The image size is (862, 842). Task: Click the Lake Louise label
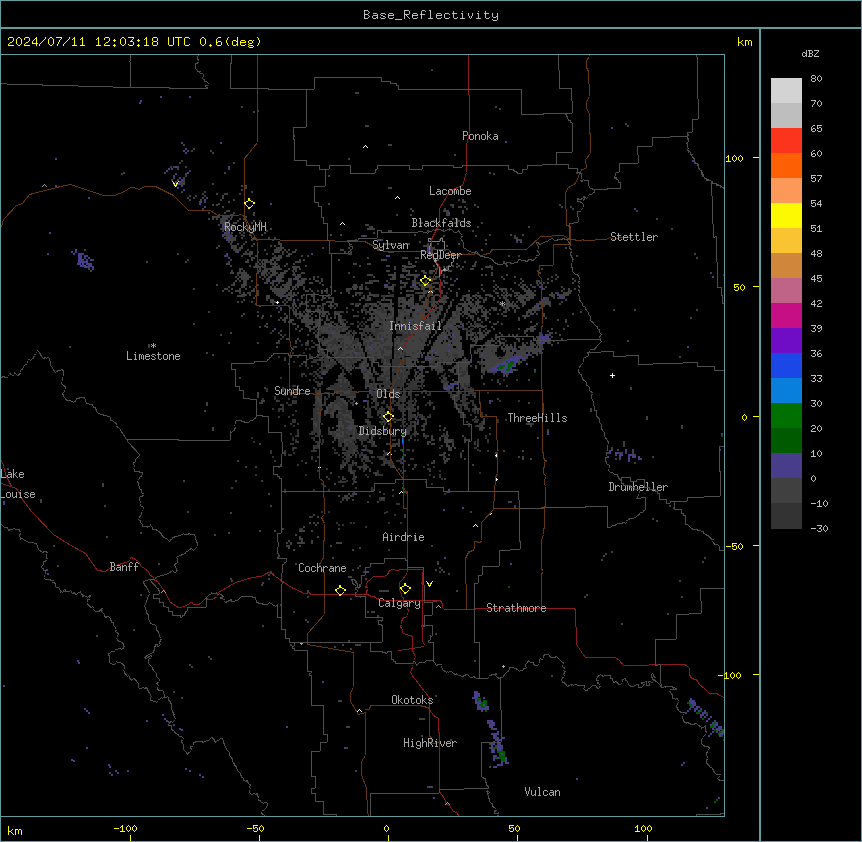tap(18, 484)
